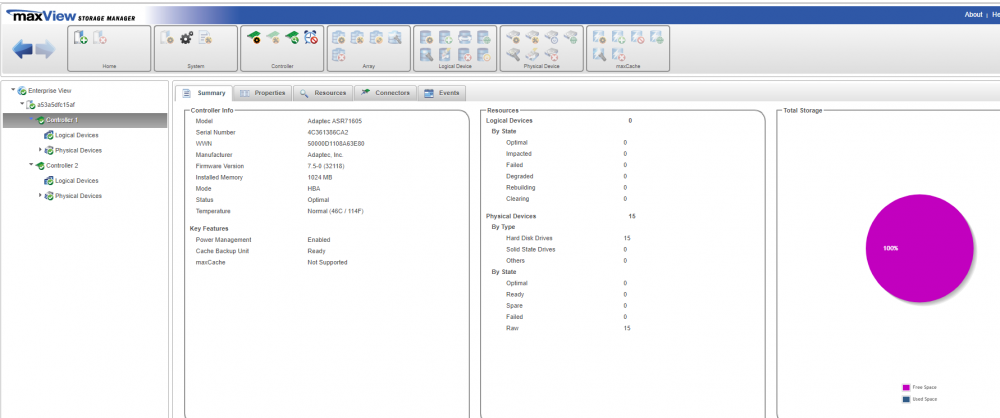The width and height of the screenshot is (1000, 418).
Task: Open system settings via the black gear icon
Action: (186, 38)
